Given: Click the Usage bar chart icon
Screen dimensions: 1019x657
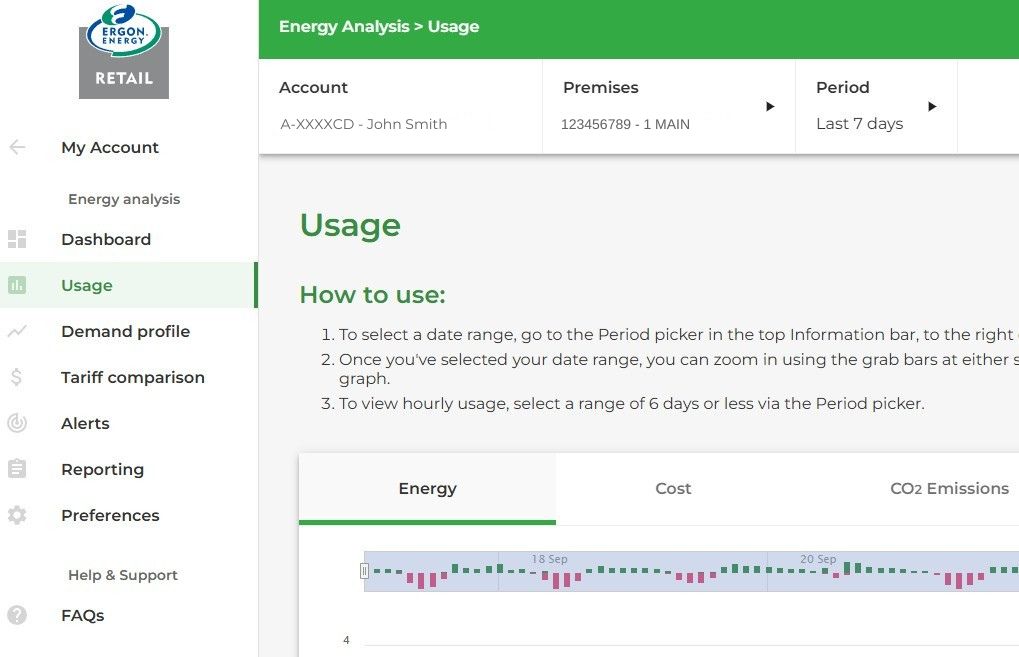Looking at the screenshot, I should tap(16, 285).
